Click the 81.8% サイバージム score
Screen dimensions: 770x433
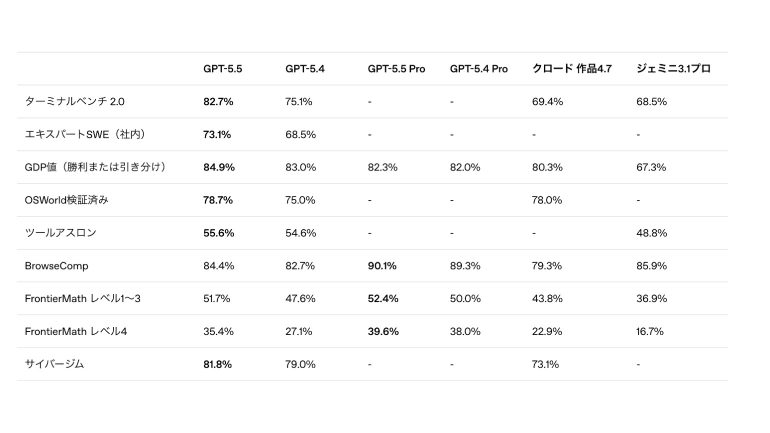[218, 364]
